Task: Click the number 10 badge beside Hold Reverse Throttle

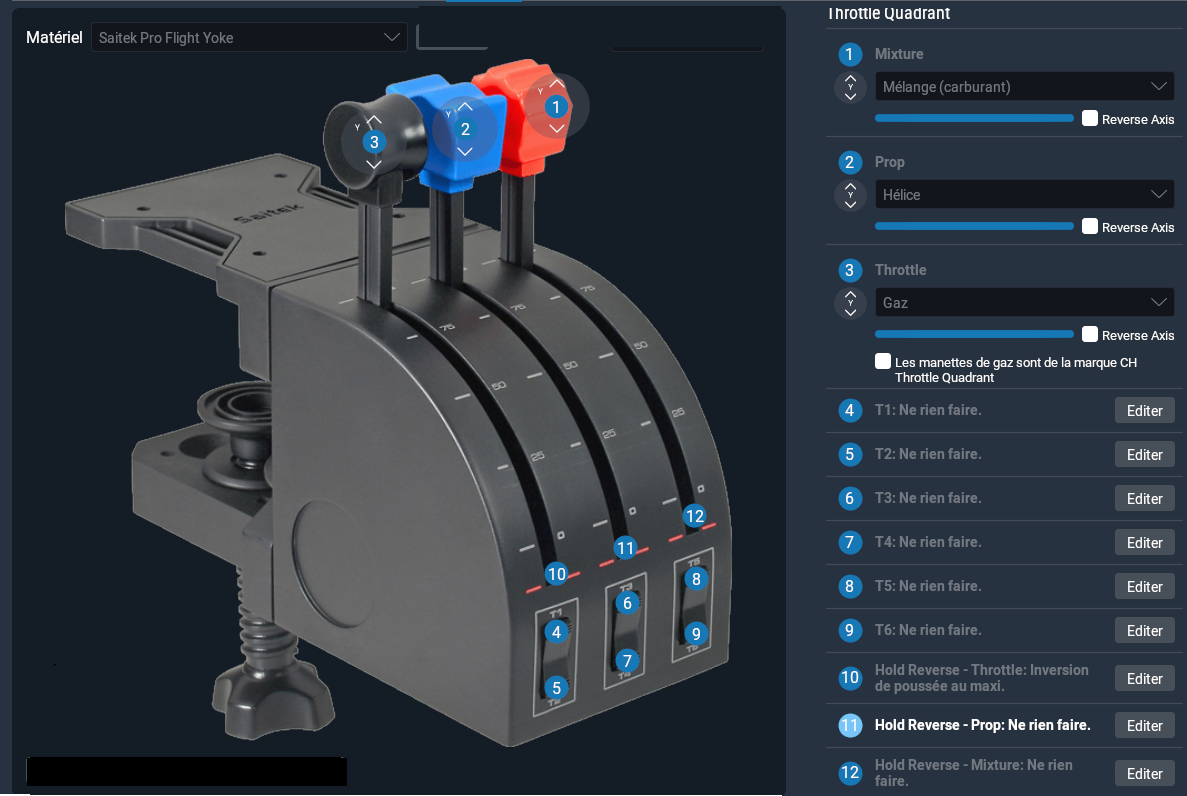Action: [849, 677]
